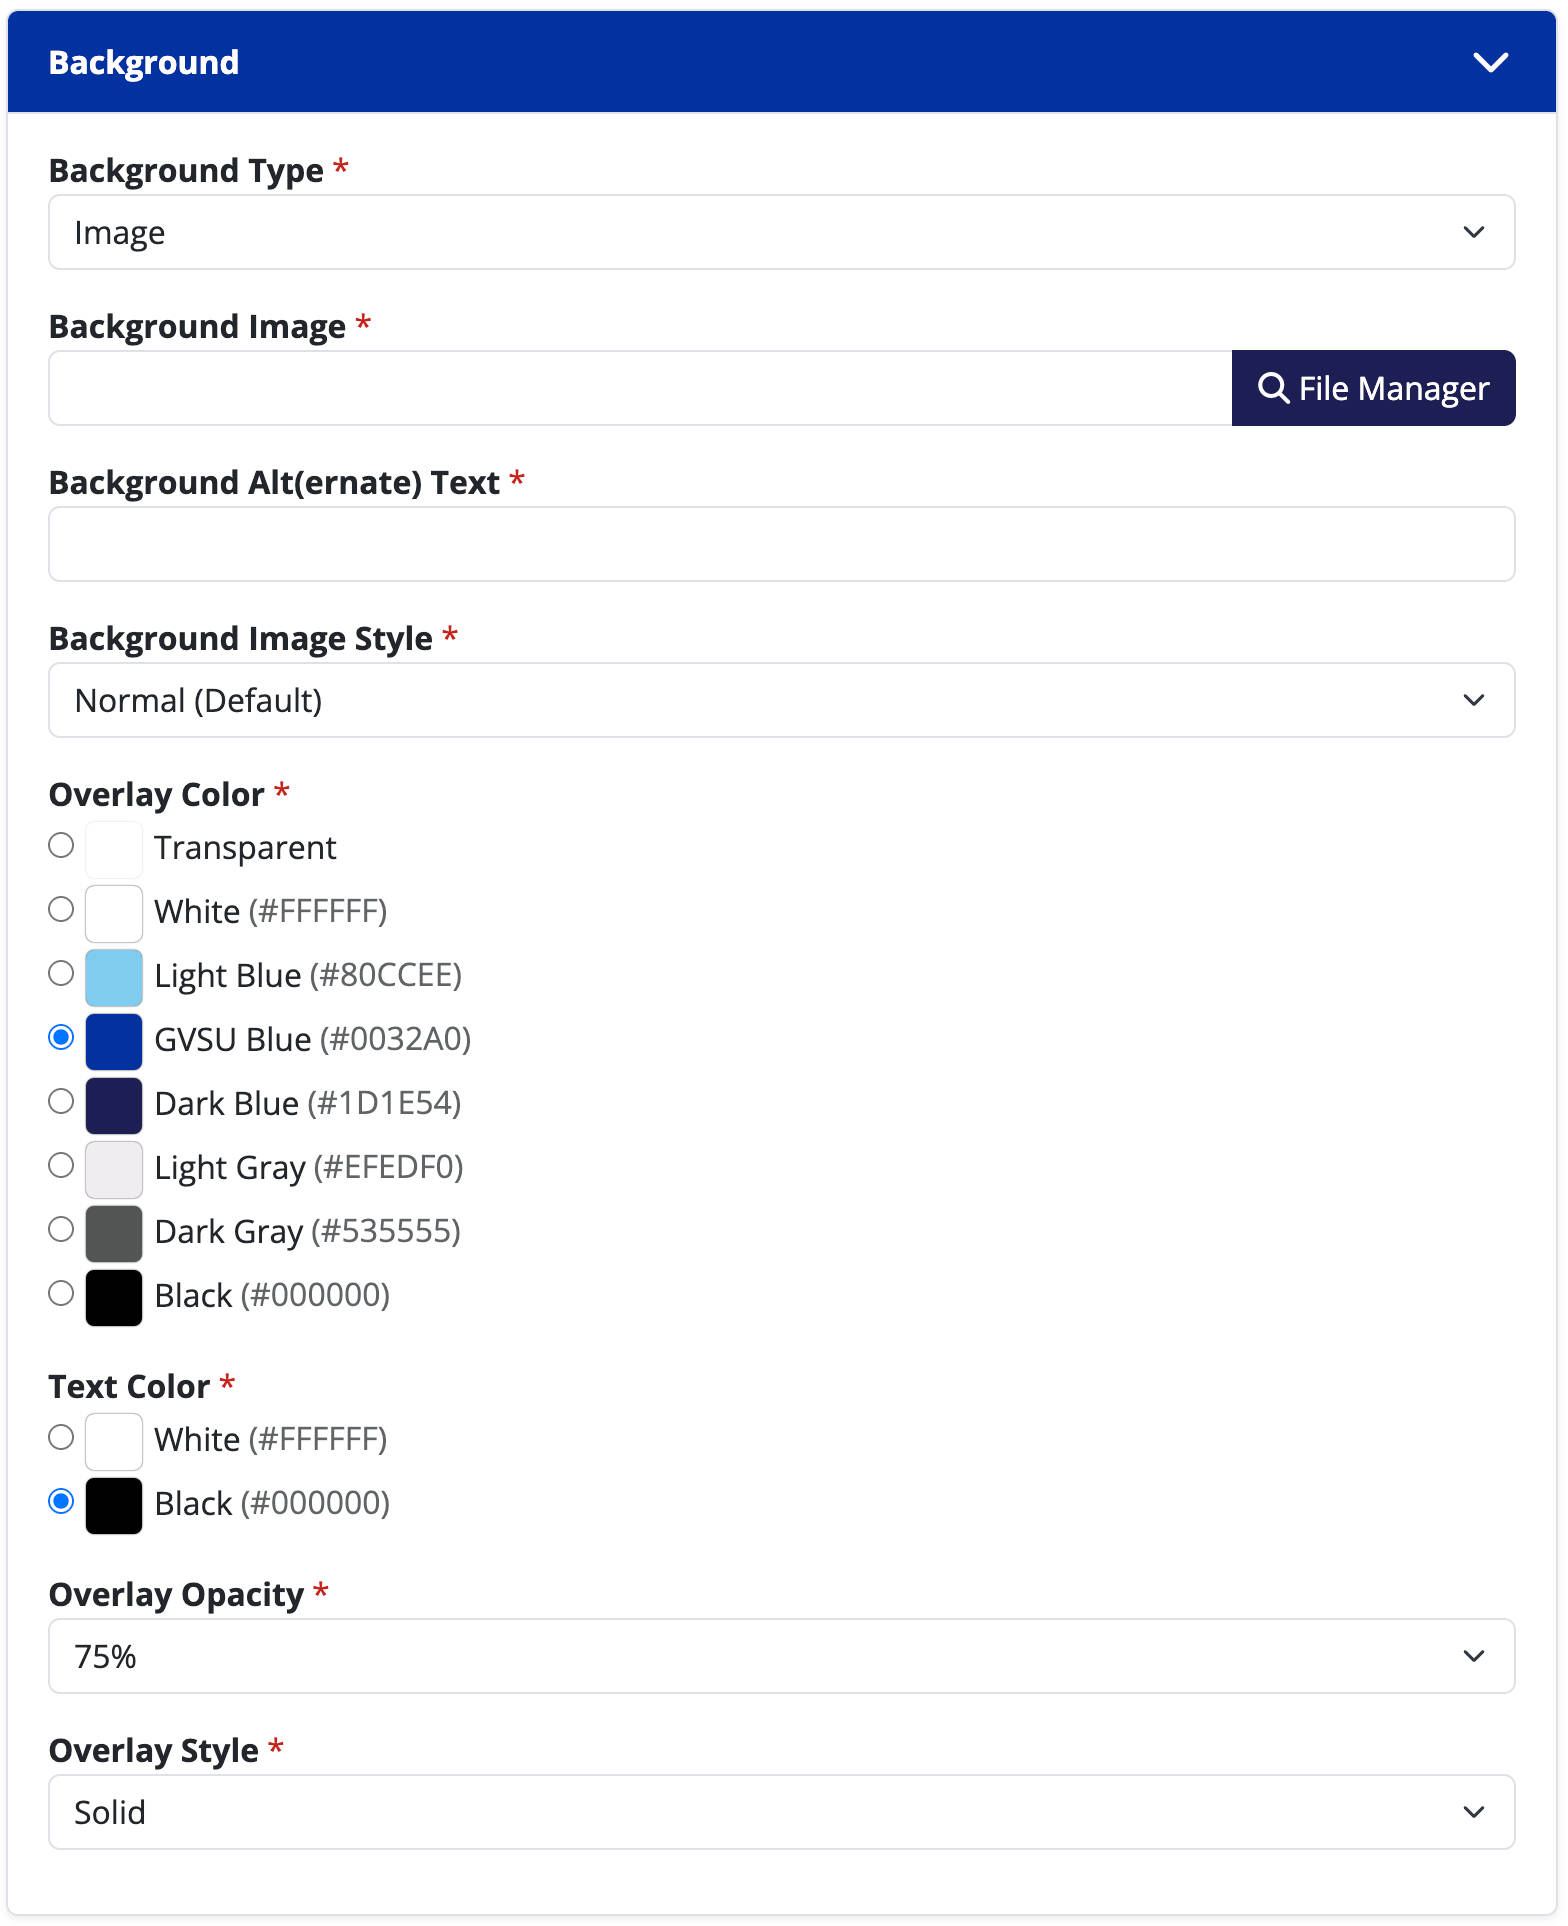Image resolution: width=1568 pixels, height=1926 pixels.
Task: Click the Black text color swatch
Action: click(114, 1505)
